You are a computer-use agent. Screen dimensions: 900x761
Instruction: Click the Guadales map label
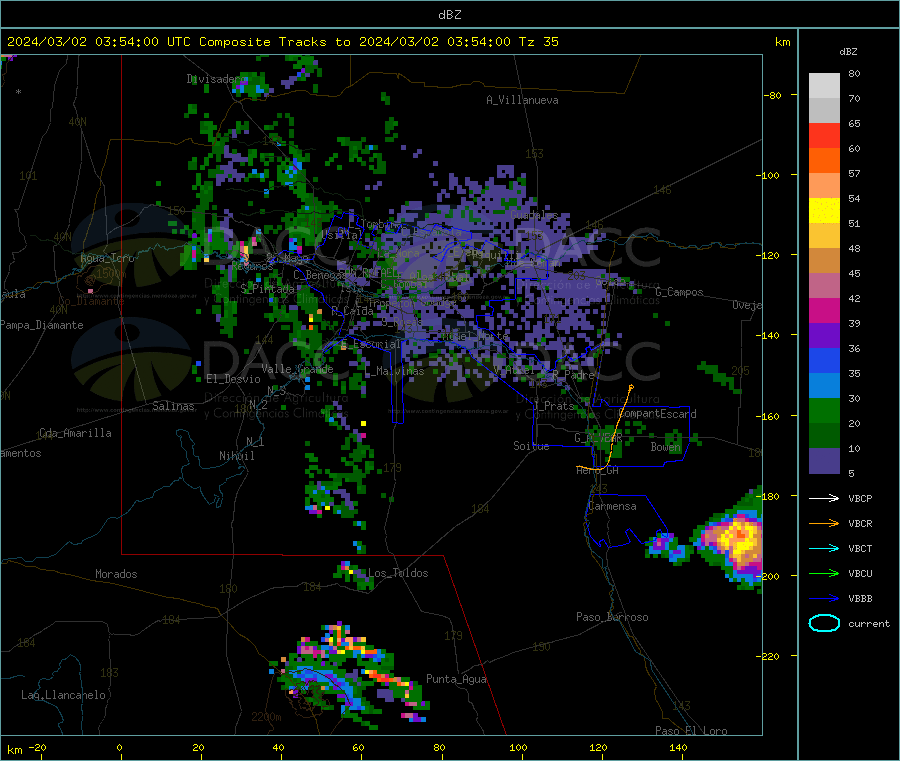(534, 215)
